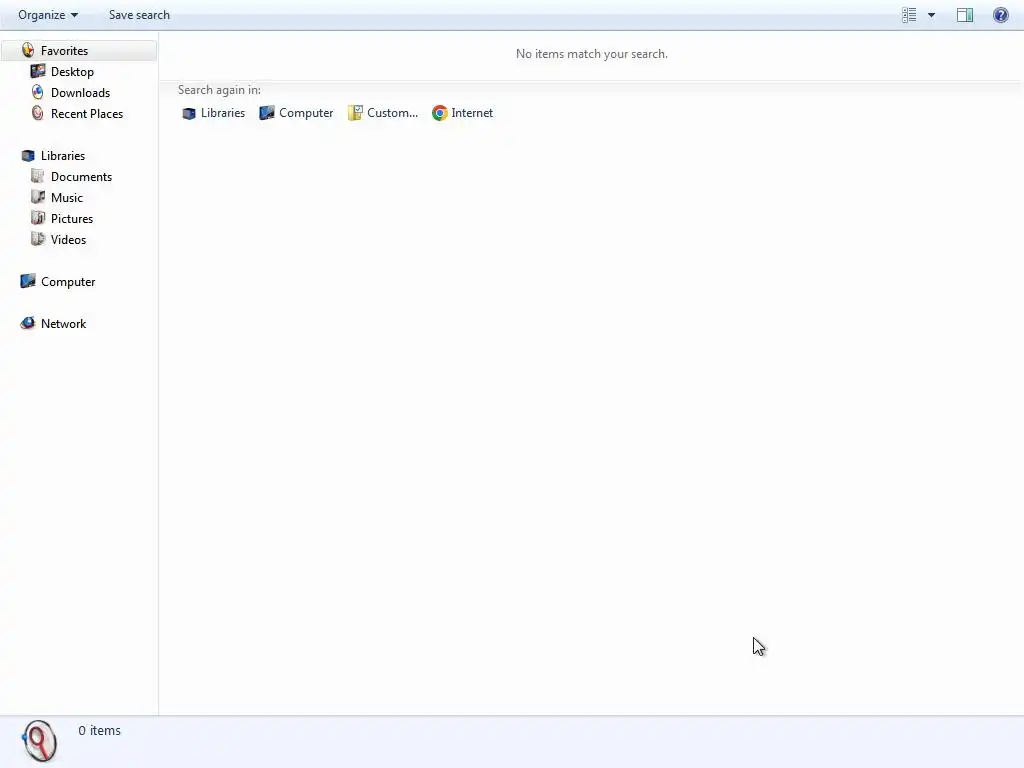Open the Help icon
The height and width of the screenshot is (768, 1024).
coord(1000,14)
